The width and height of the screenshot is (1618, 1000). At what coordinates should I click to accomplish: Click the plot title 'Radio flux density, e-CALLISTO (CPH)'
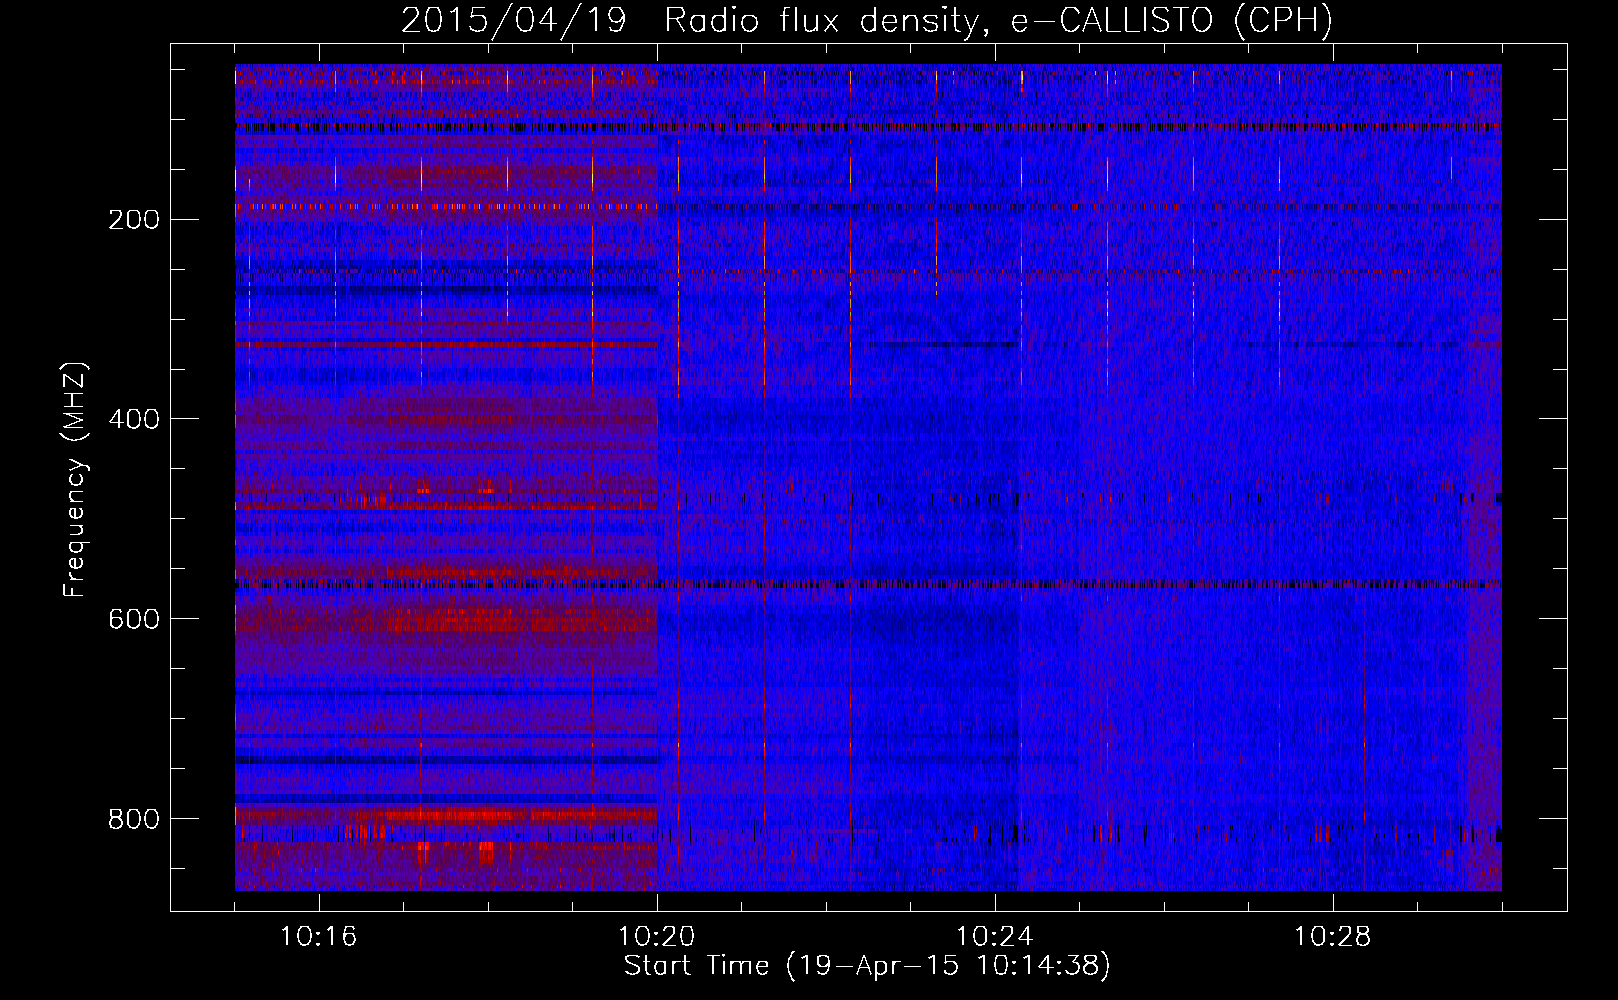998,21
